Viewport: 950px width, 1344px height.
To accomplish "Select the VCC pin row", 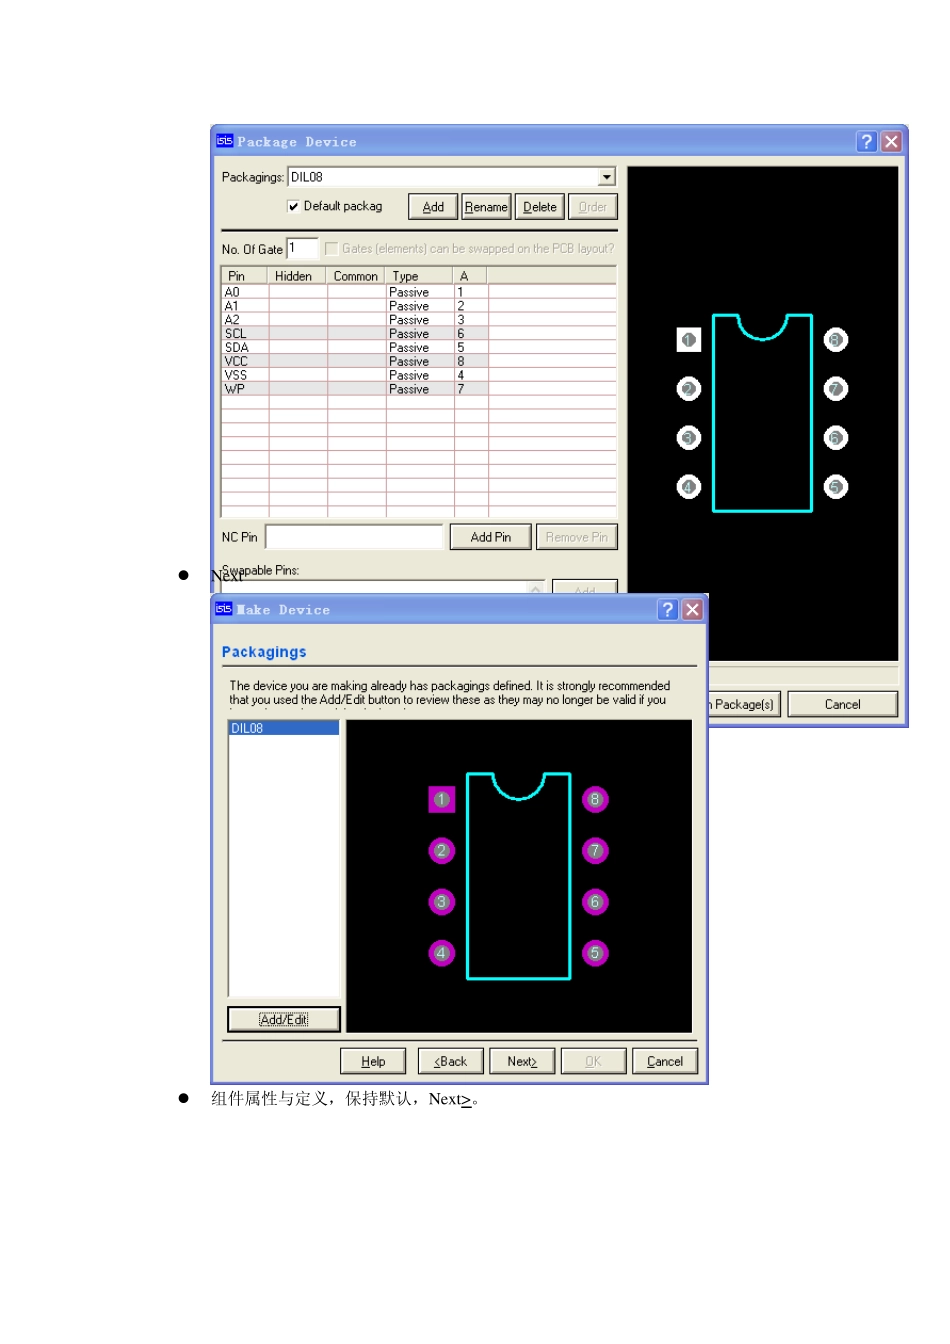I will (419, 362).
